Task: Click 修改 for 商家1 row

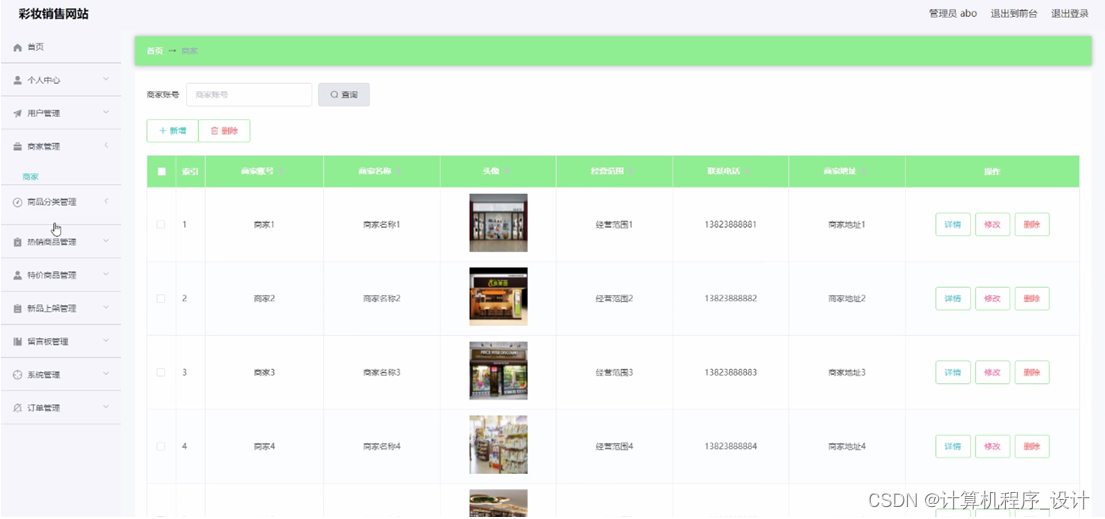Action: [992, 224]
